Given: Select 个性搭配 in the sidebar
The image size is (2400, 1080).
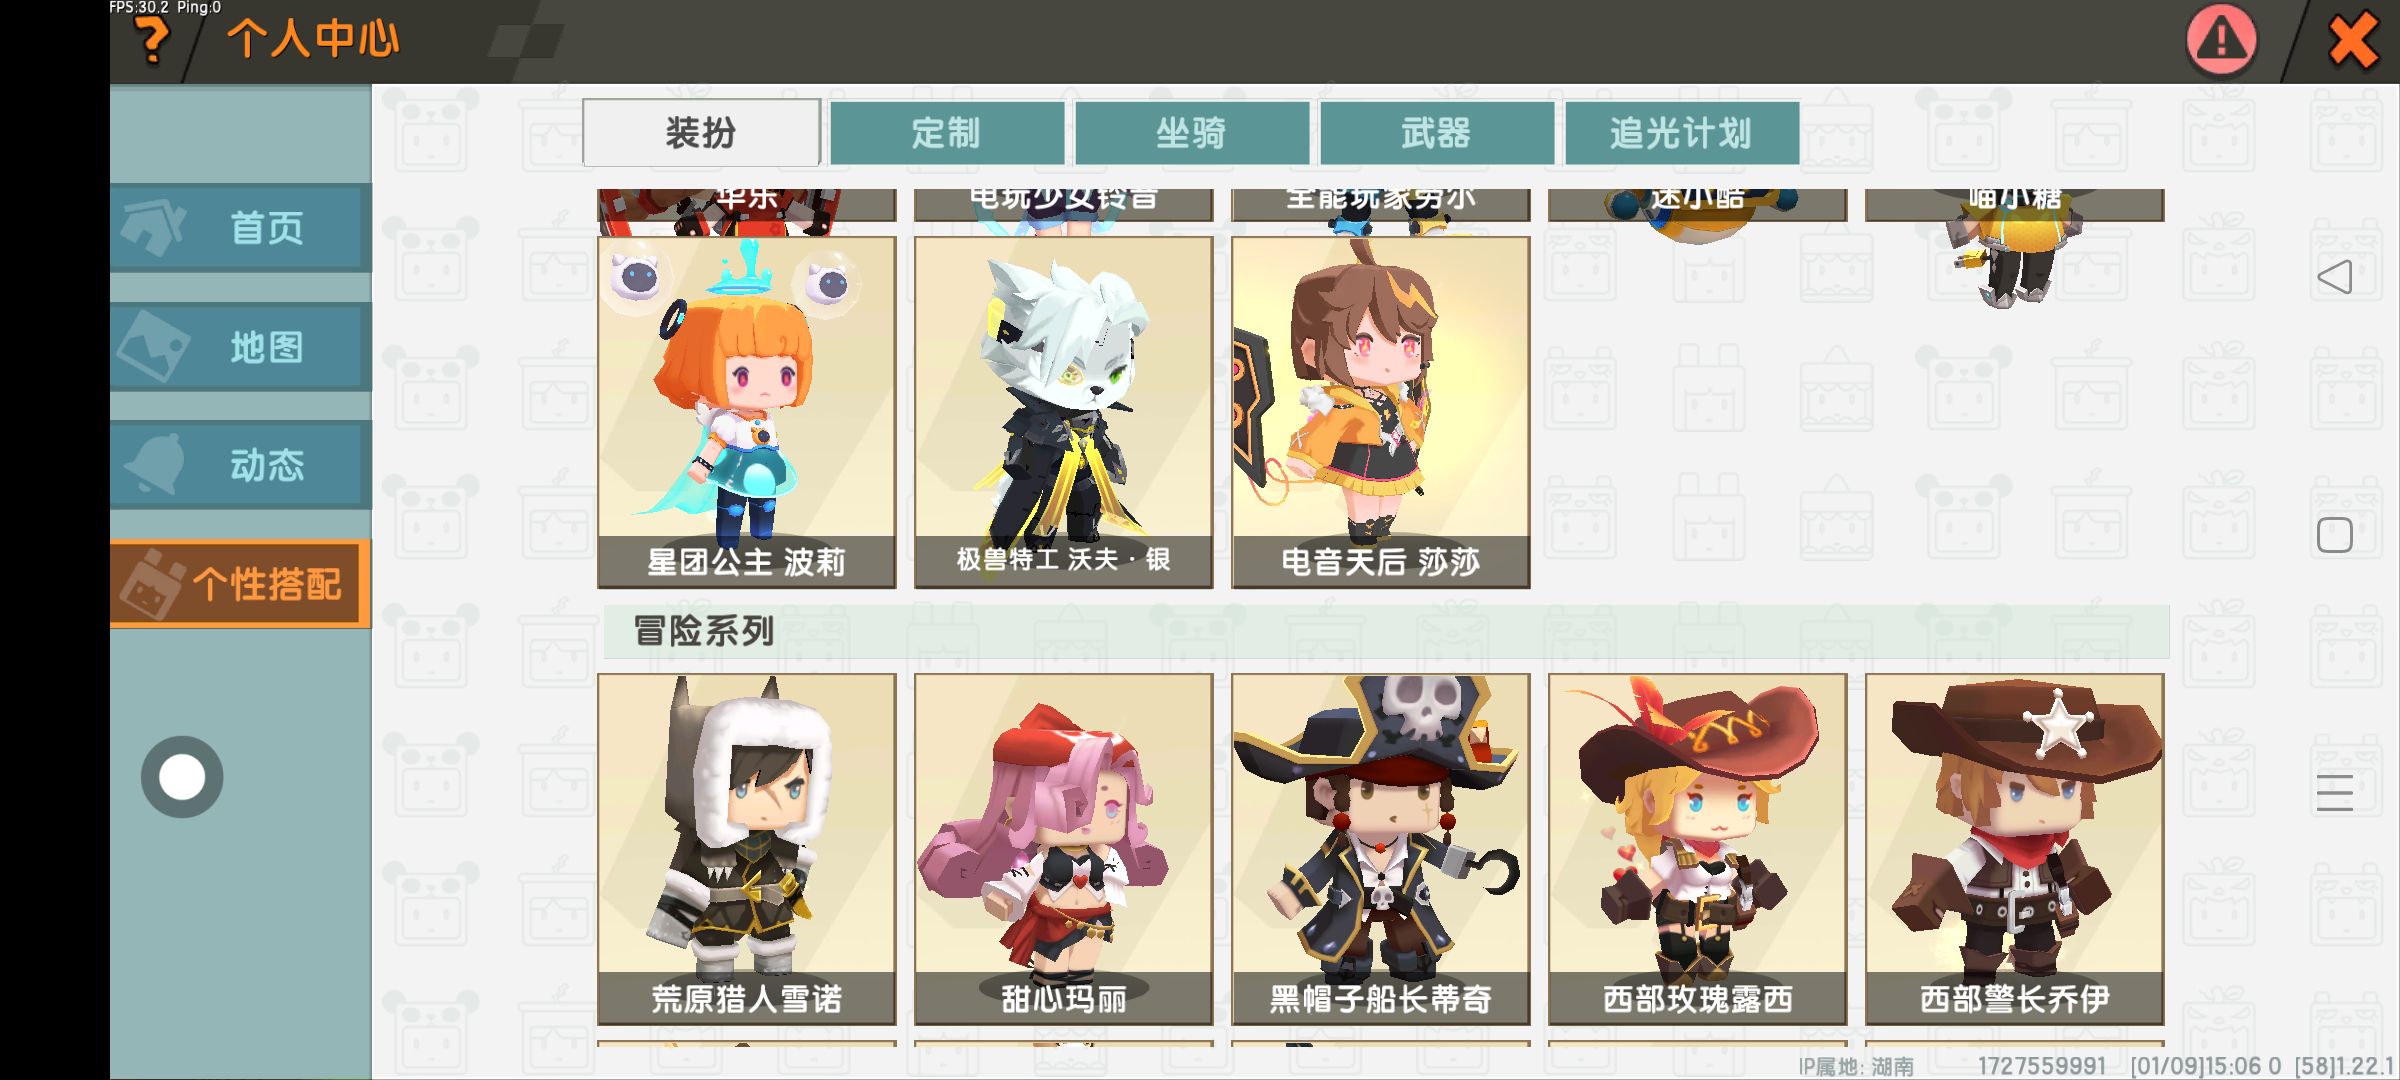Looking at the screenshot, I should pos(240,584).
